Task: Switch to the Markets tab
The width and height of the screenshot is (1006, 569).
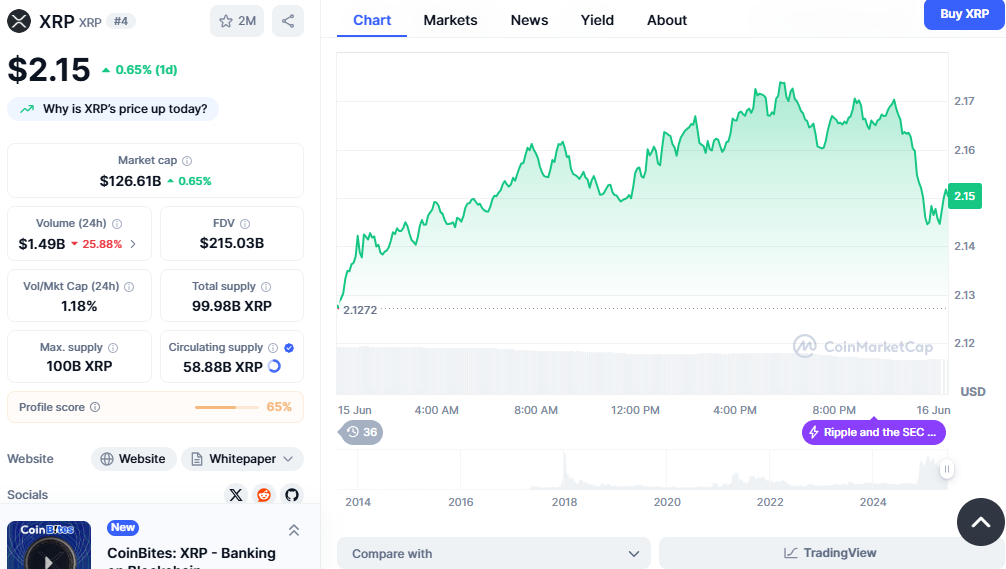Action: [x=450, y=20]
